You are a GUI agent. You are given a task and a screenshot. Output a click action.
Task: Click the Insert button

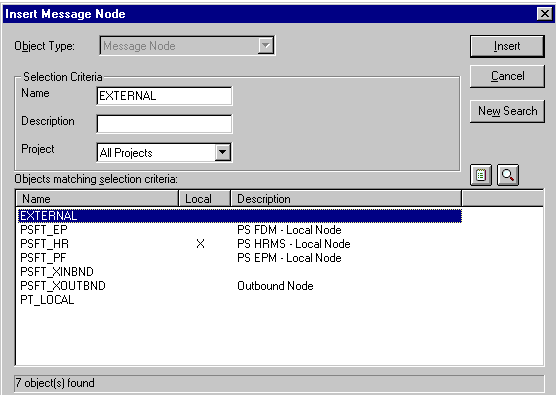tap(507, 46)
